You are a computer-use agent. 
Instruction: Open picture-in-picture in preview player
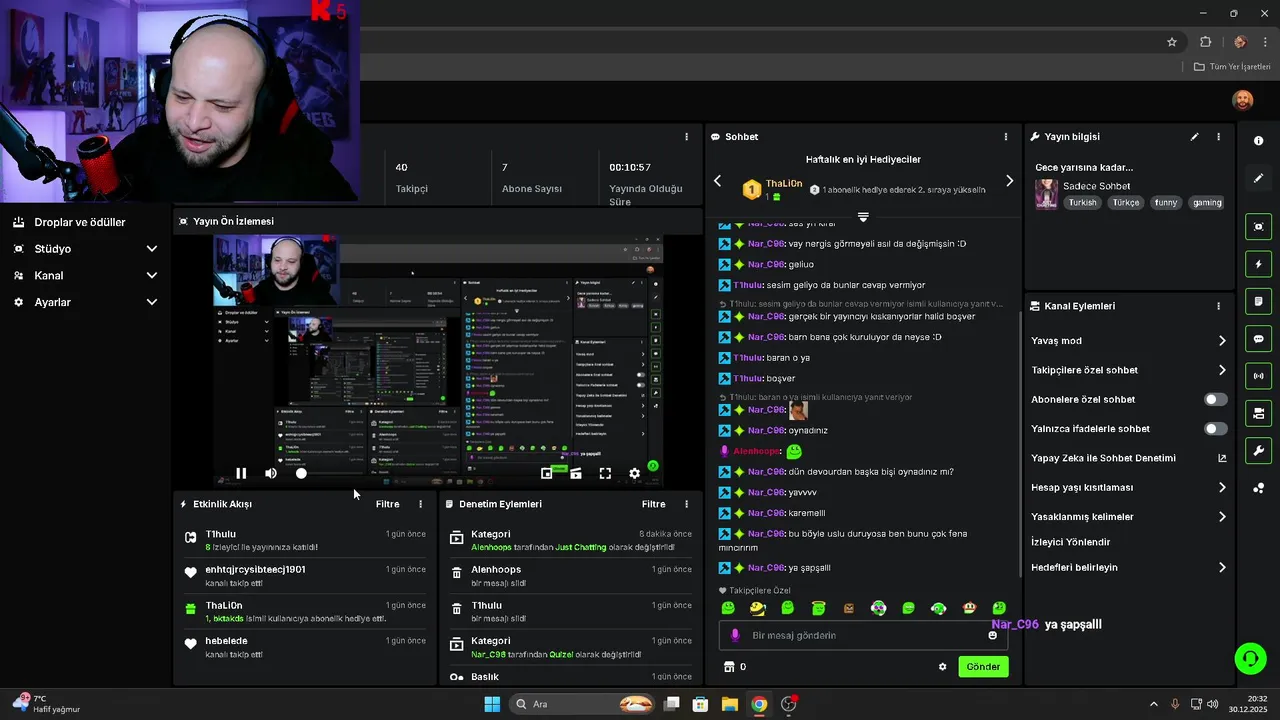pos(546,473)
